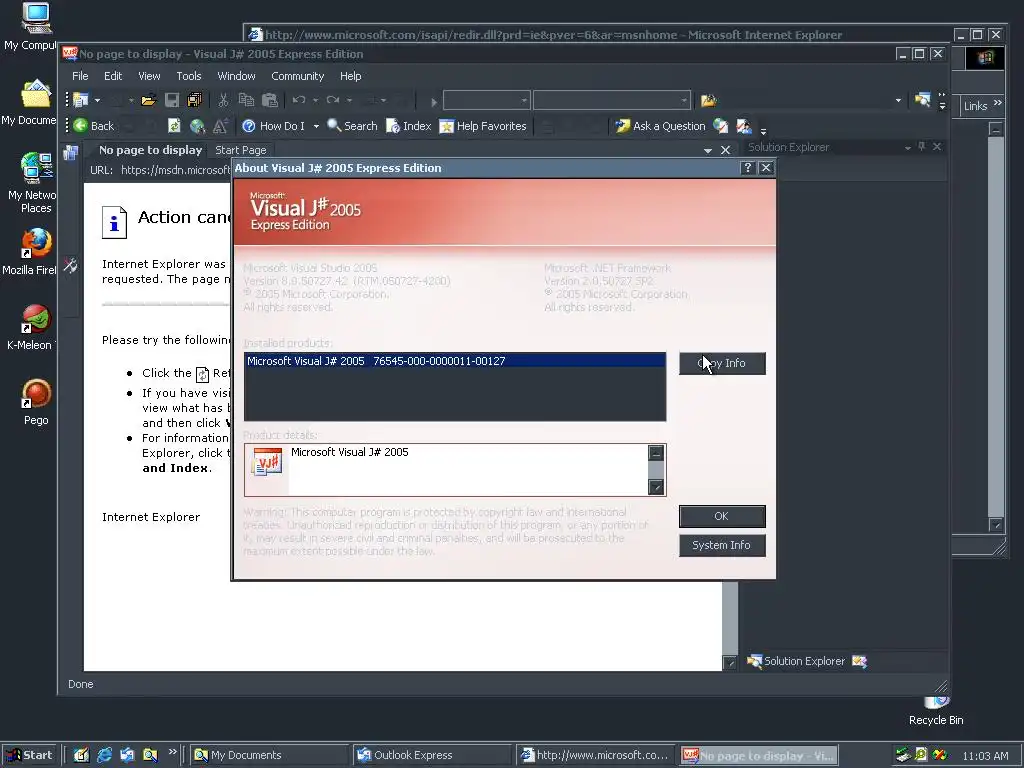The width and height of the screenshot is (1024, 768).
Task: Click the font size icon
Action: [x=220, y=126]
